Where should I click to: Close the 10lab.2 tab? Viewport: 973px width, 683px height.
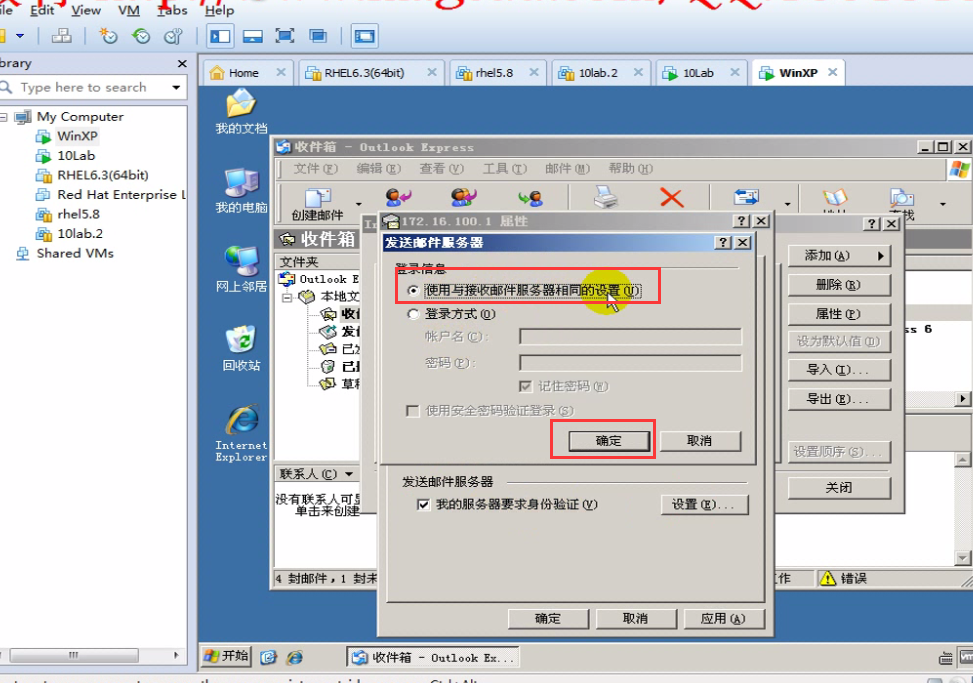pos(638,73)
